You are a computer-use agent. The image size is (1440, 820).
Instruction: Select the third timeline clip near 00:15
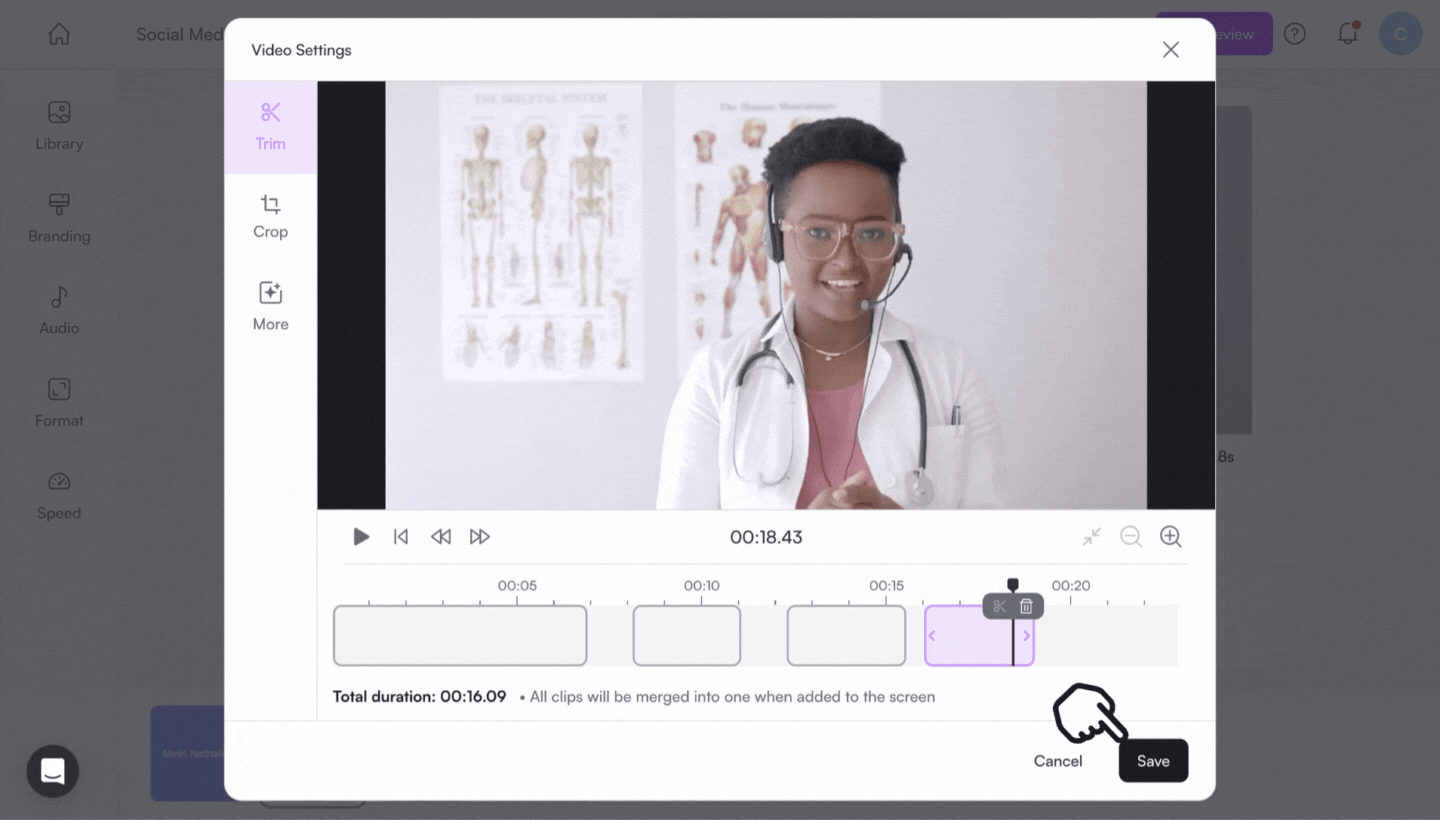tap(846, 635)
